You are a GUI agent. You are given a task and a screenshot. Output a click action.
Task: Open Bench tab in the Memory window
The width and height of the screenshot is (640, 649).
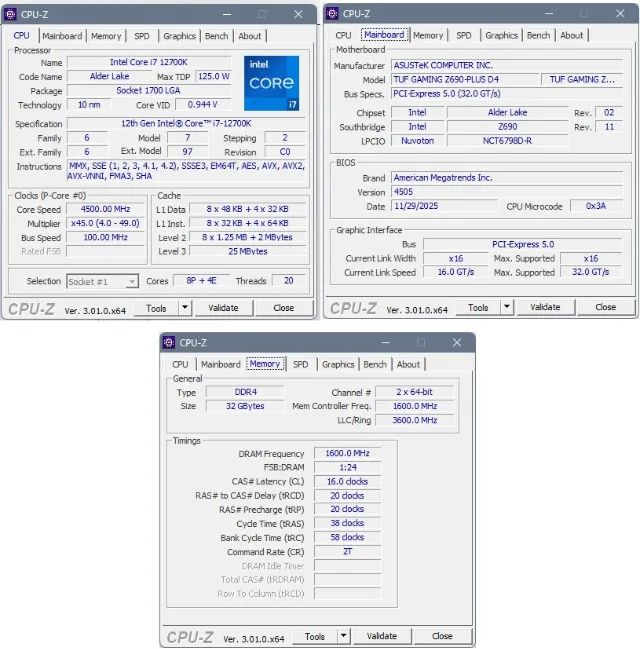tap(375, 364)
